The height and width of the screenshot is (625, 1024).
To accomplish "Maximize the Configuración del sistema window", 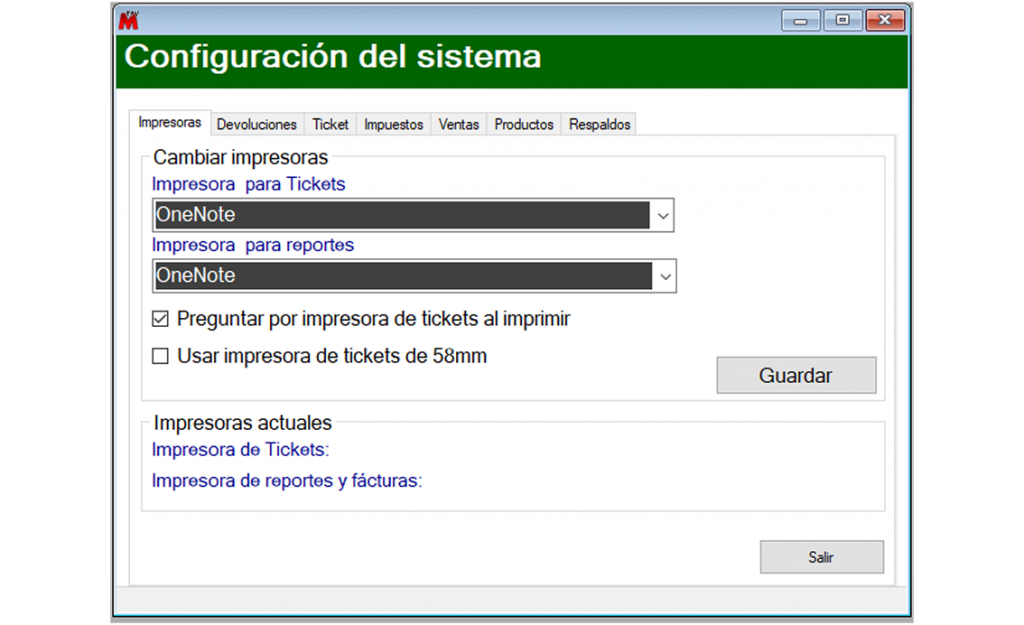I will tap(842, 21).
